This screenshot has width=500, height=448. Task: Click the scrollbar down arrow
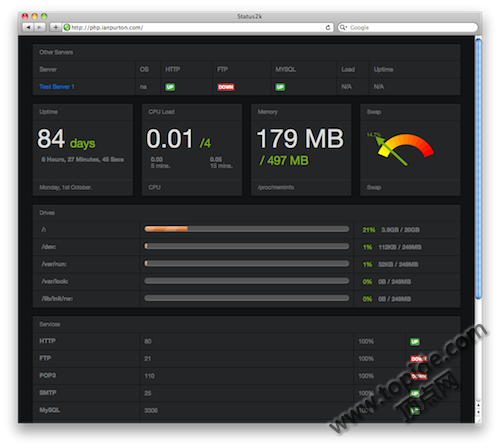tap(478, 412)
